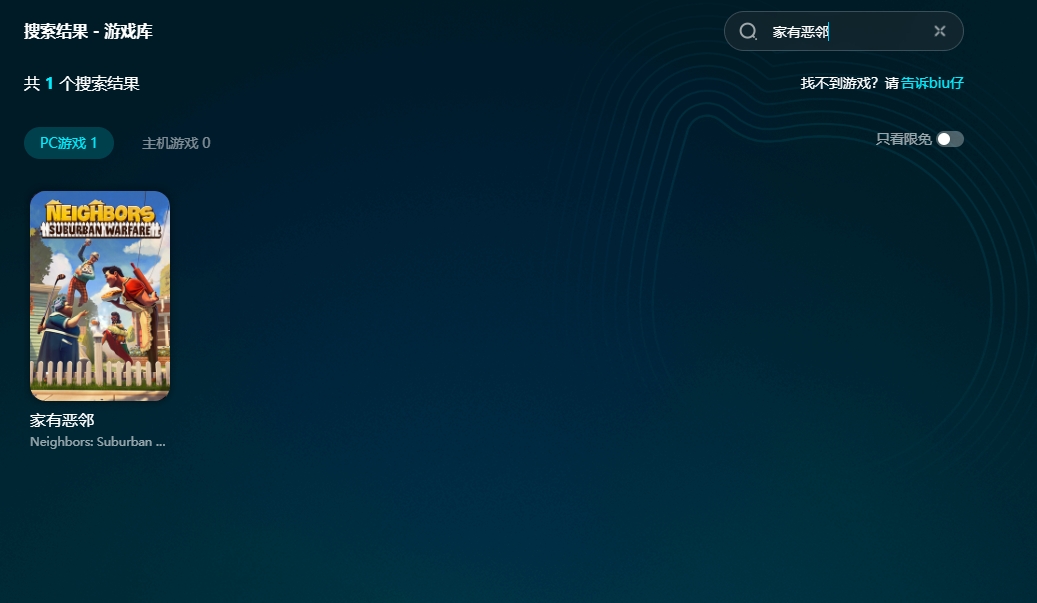Switch to the 主机游戏 0 tab
This screenshot has width=1037, height=603.
click(176, 143)
